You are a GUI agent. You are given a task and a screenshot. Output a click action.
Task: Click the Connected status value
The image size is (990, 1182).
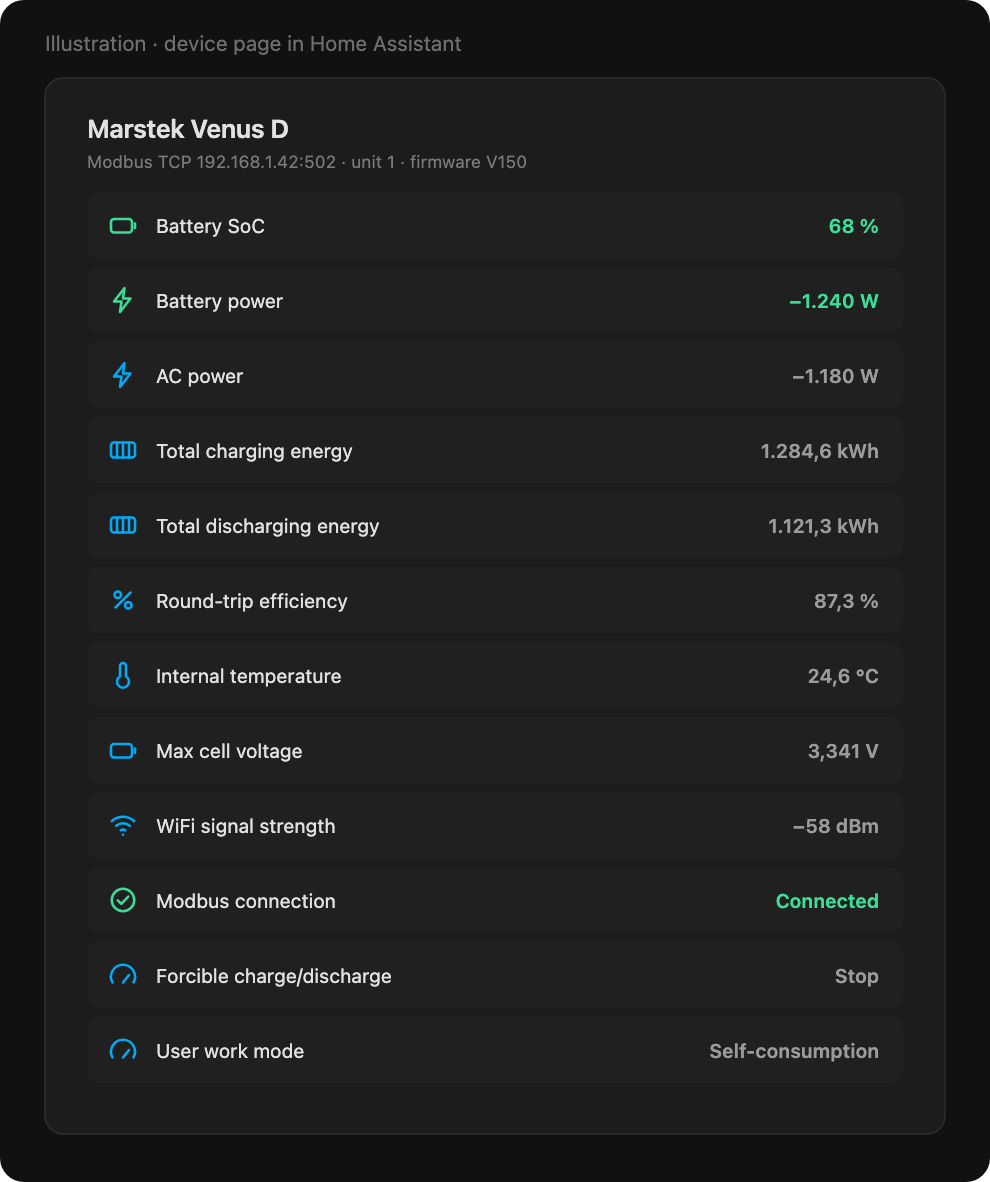click(827, 901)
